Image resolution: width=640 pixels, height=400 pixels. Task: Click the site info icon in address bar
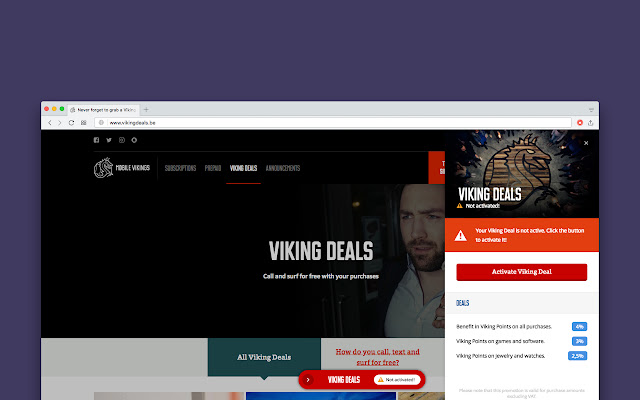101,122
